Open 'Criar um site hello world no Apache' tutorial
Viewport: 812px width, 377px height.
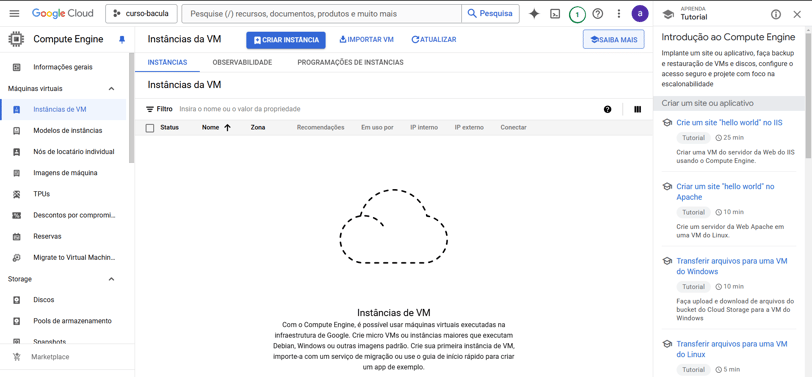point(725,192)
